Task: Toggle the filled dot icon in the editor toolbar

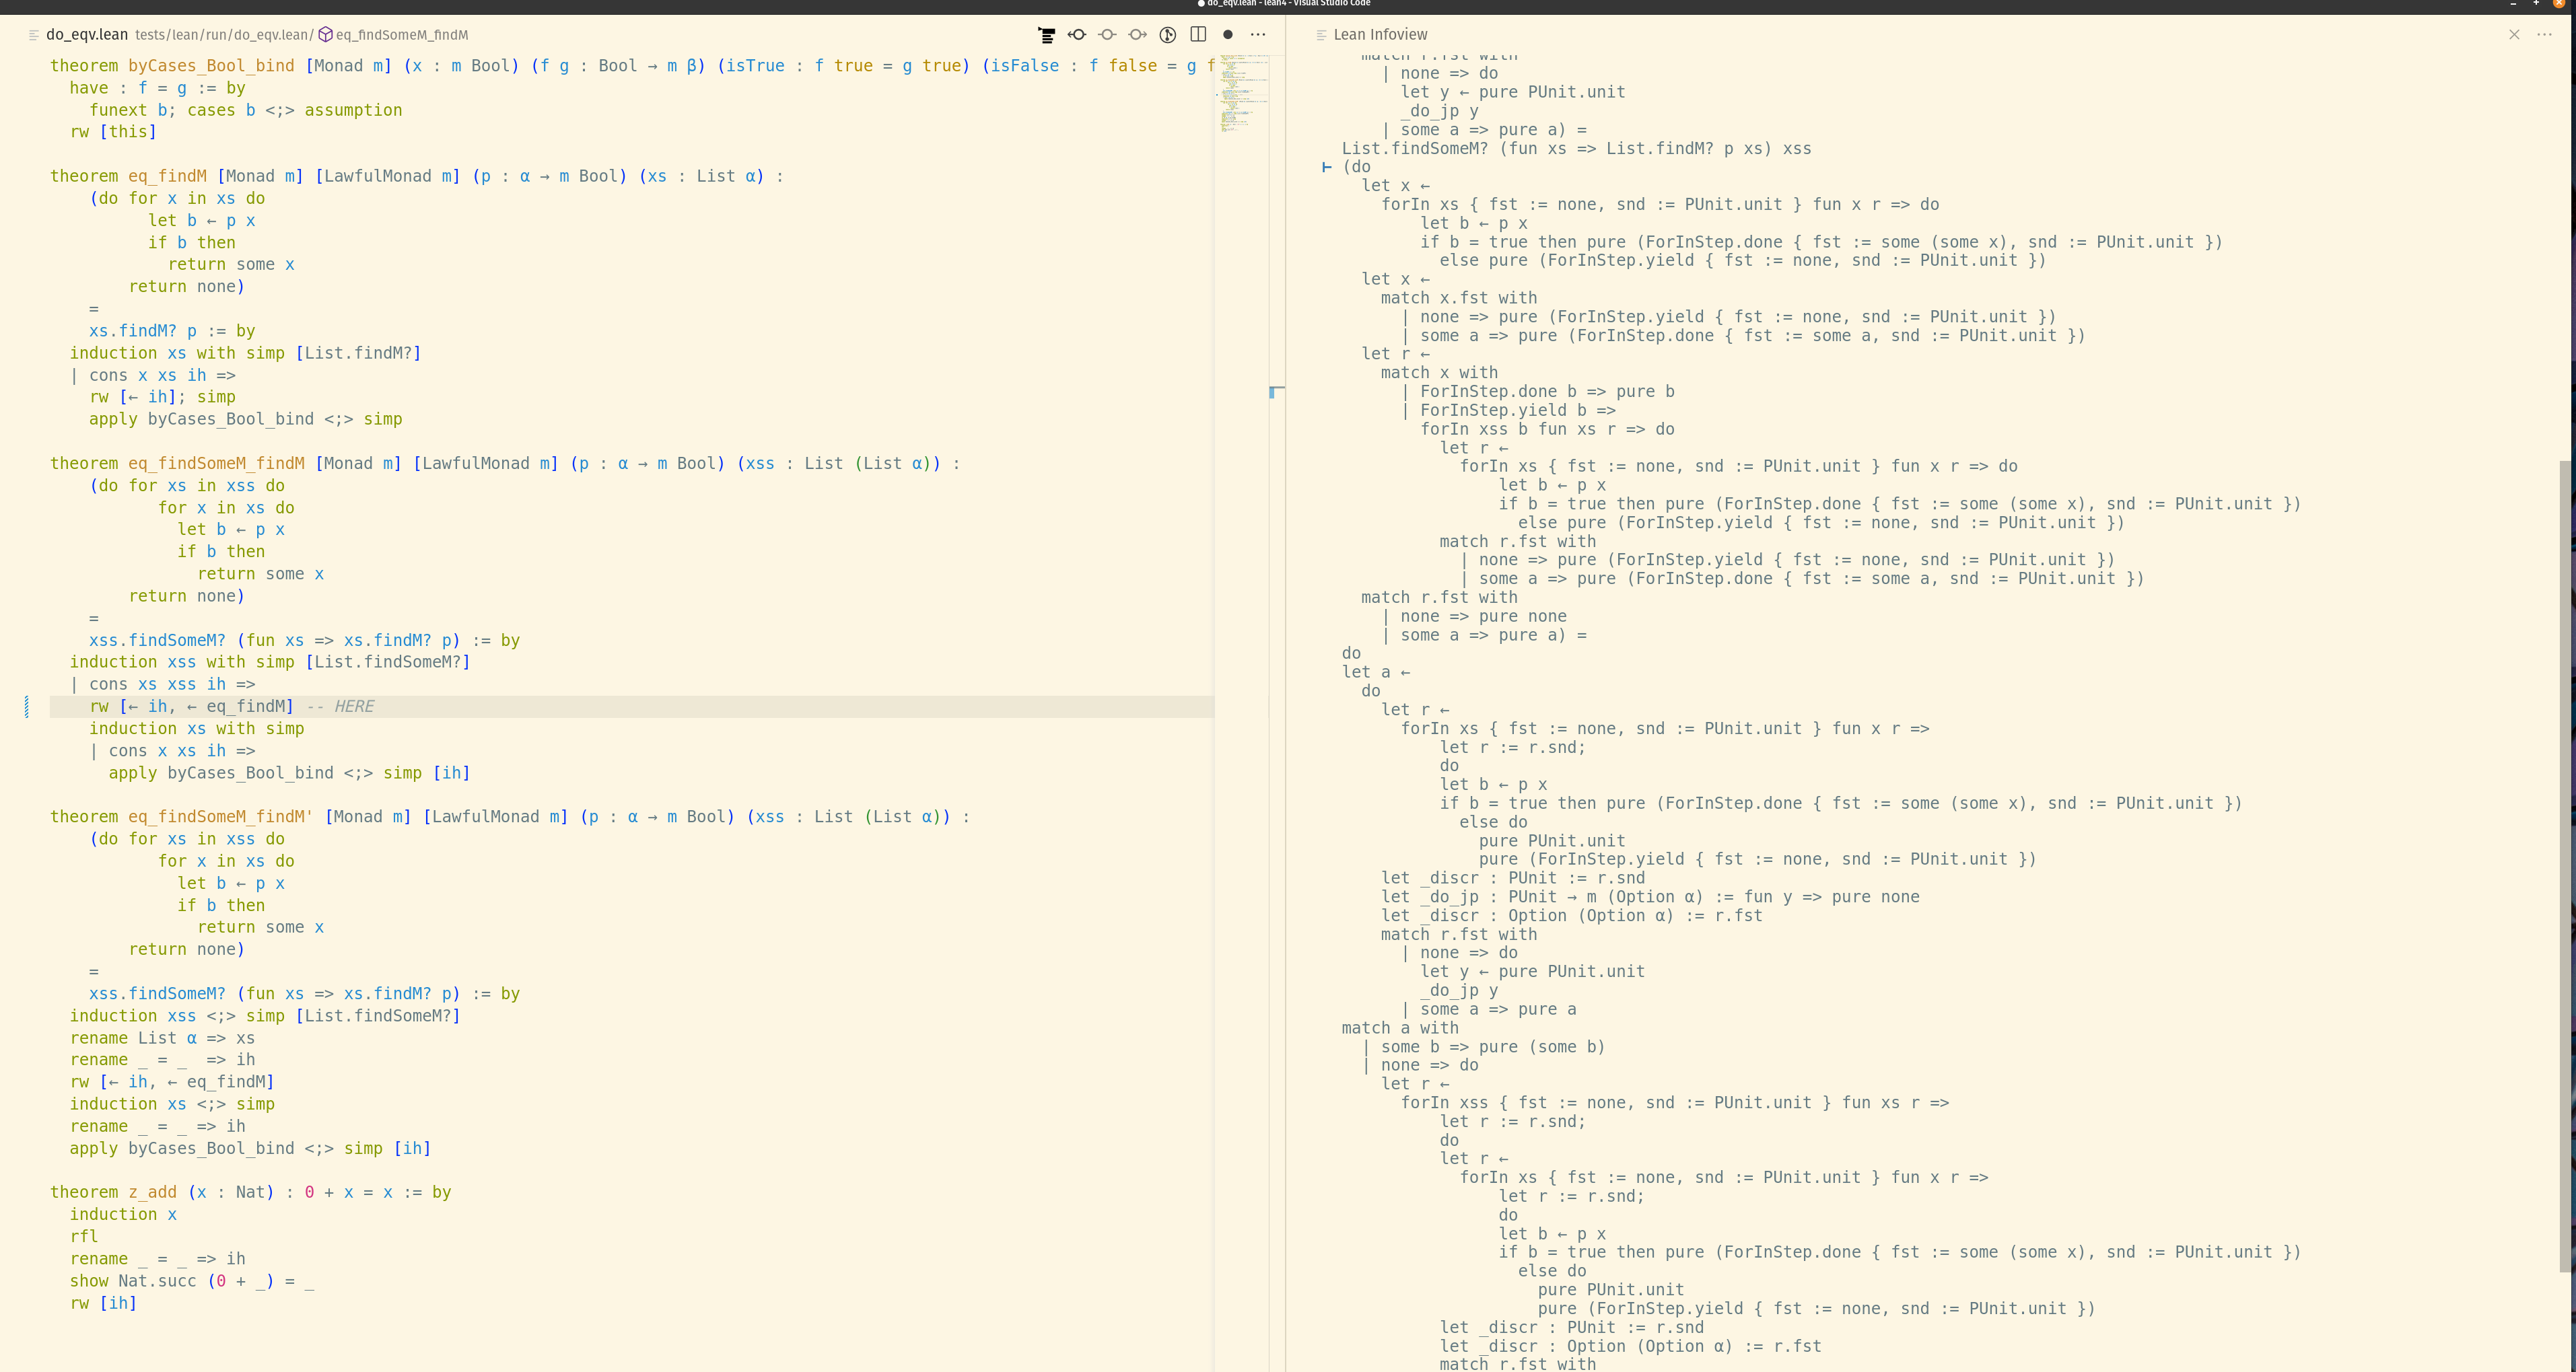Action: point(1228,34)
